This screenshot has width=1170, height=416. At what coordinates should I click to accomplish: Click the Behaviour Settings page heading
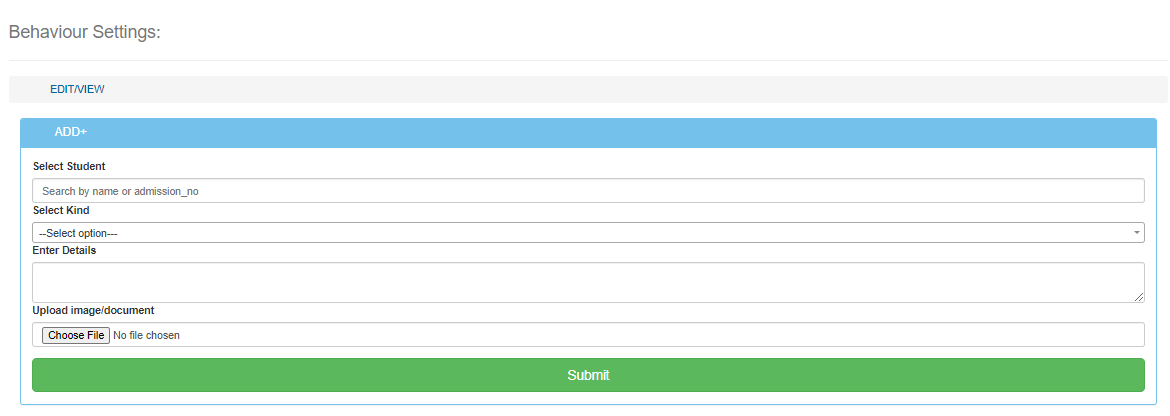coord(85,32)
